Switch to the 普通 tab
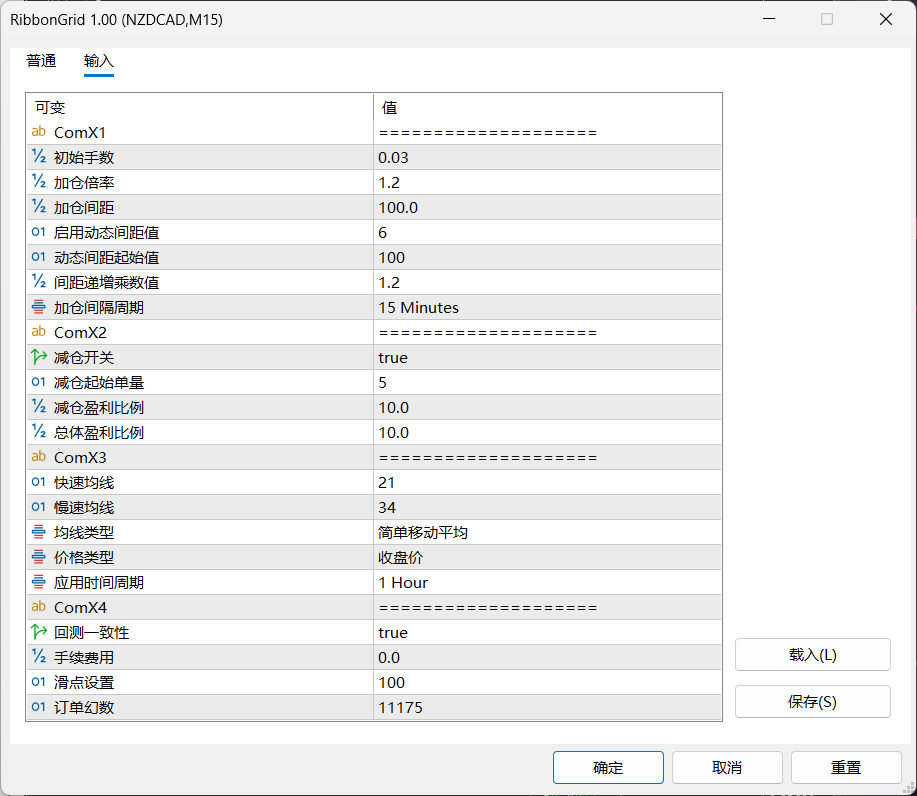The image size is (917, 796). pyautogui.click(x=41, y=61)
